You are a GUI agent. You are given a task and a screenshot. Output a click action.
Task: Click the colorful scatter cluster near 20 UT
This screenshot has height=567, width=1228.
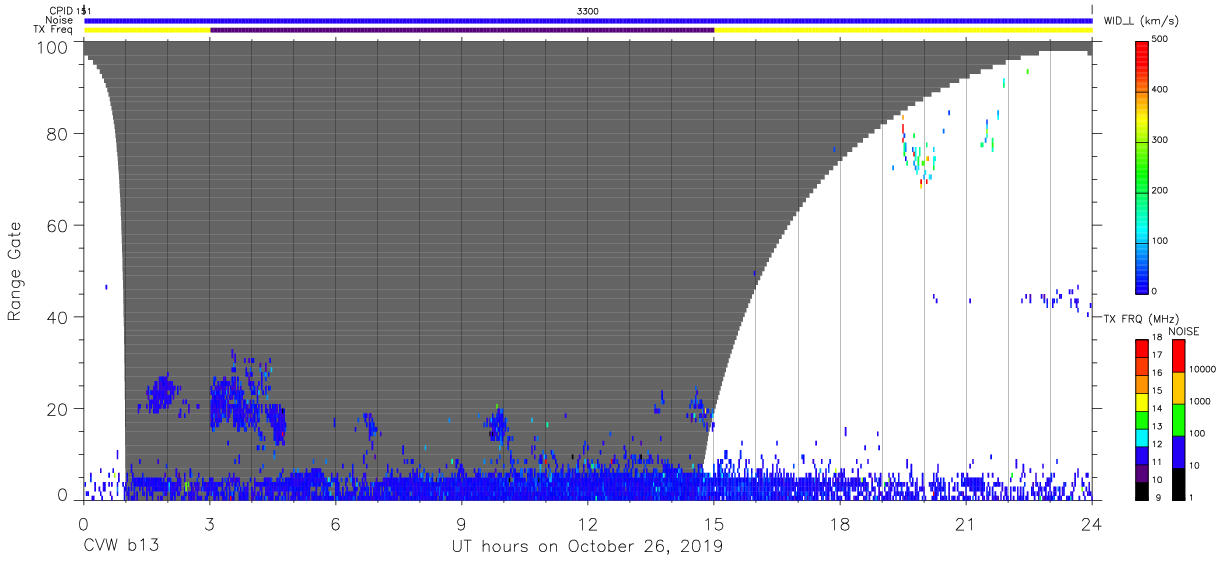(x=918, y=152)
